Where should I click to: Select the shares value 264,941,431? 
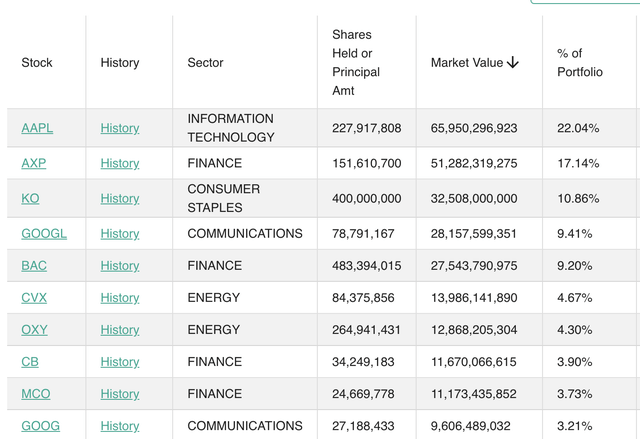pyautogui.click(x=366, y=330)
